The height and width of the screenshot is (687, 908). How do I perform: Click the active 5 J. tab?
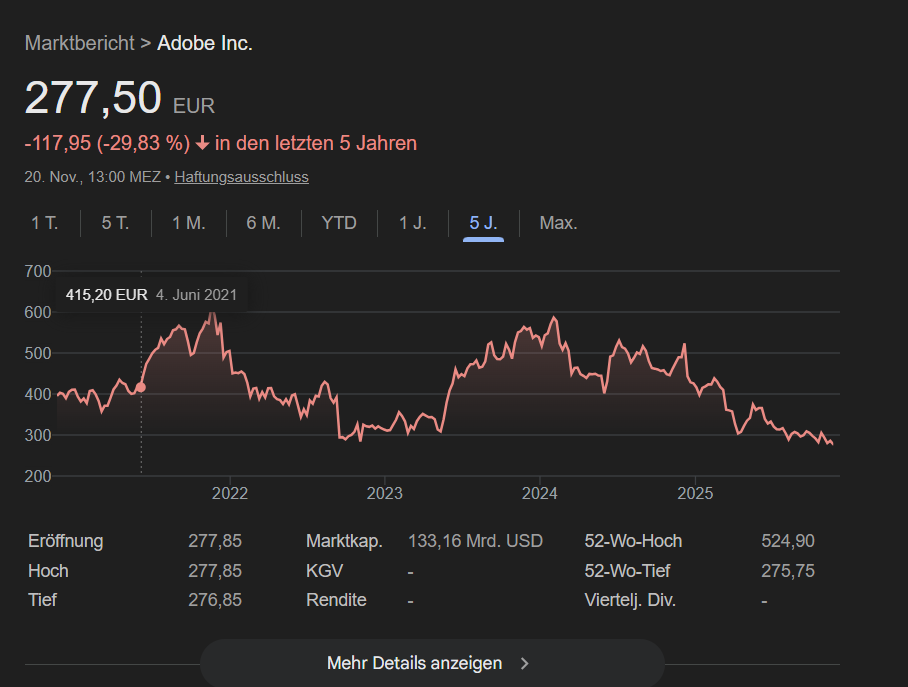point(484,223)
